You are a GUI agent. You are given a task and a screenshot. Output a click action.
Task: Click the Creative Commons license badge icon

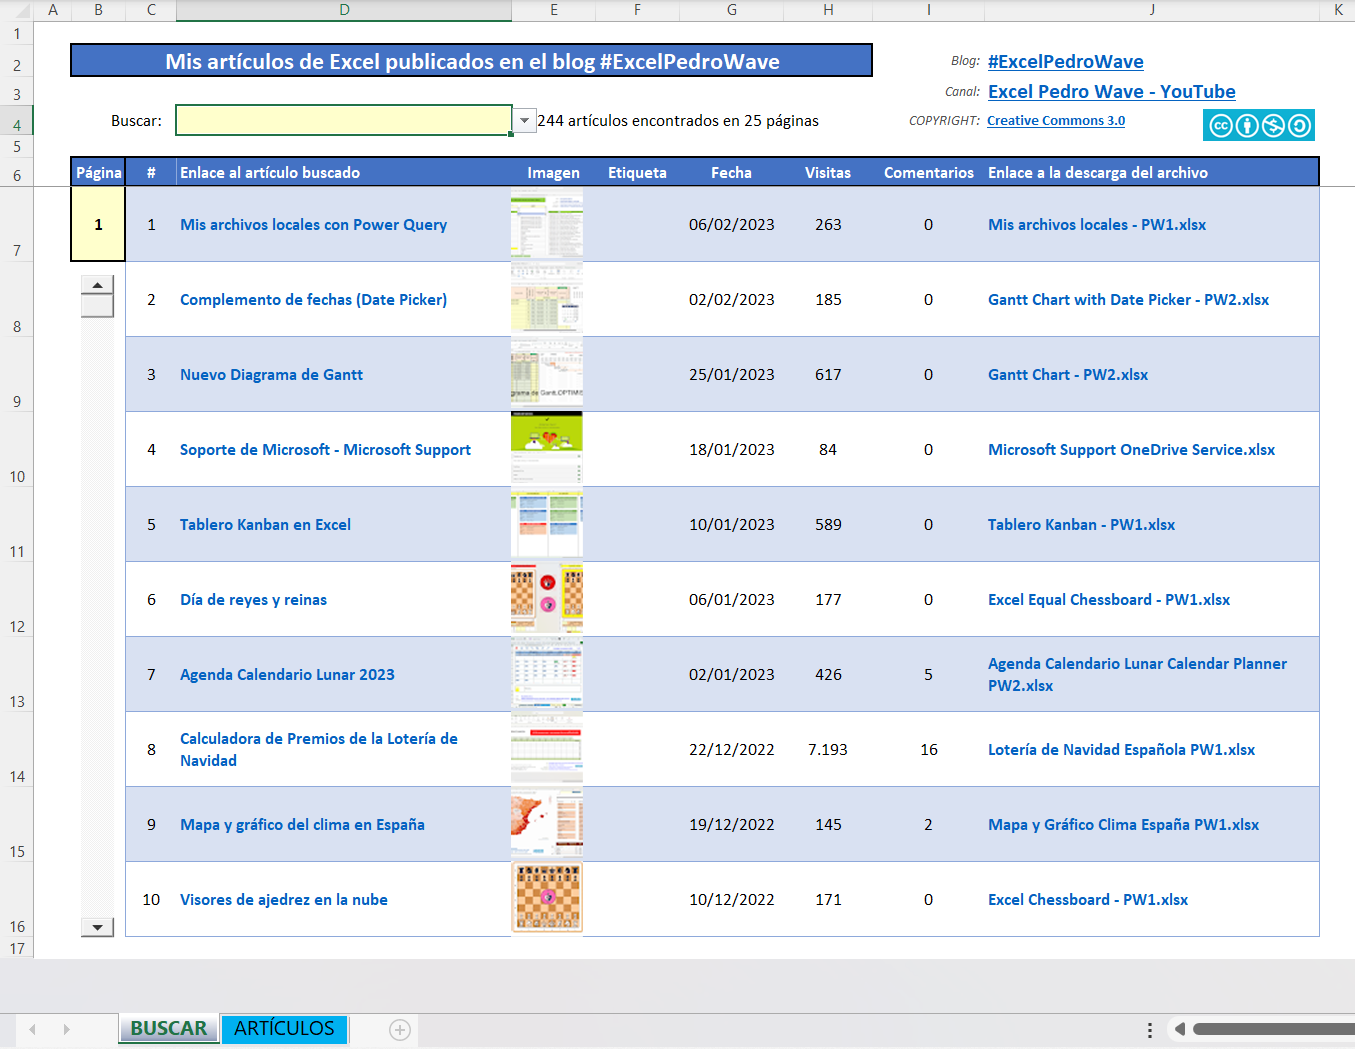[x=1258, y=125]
